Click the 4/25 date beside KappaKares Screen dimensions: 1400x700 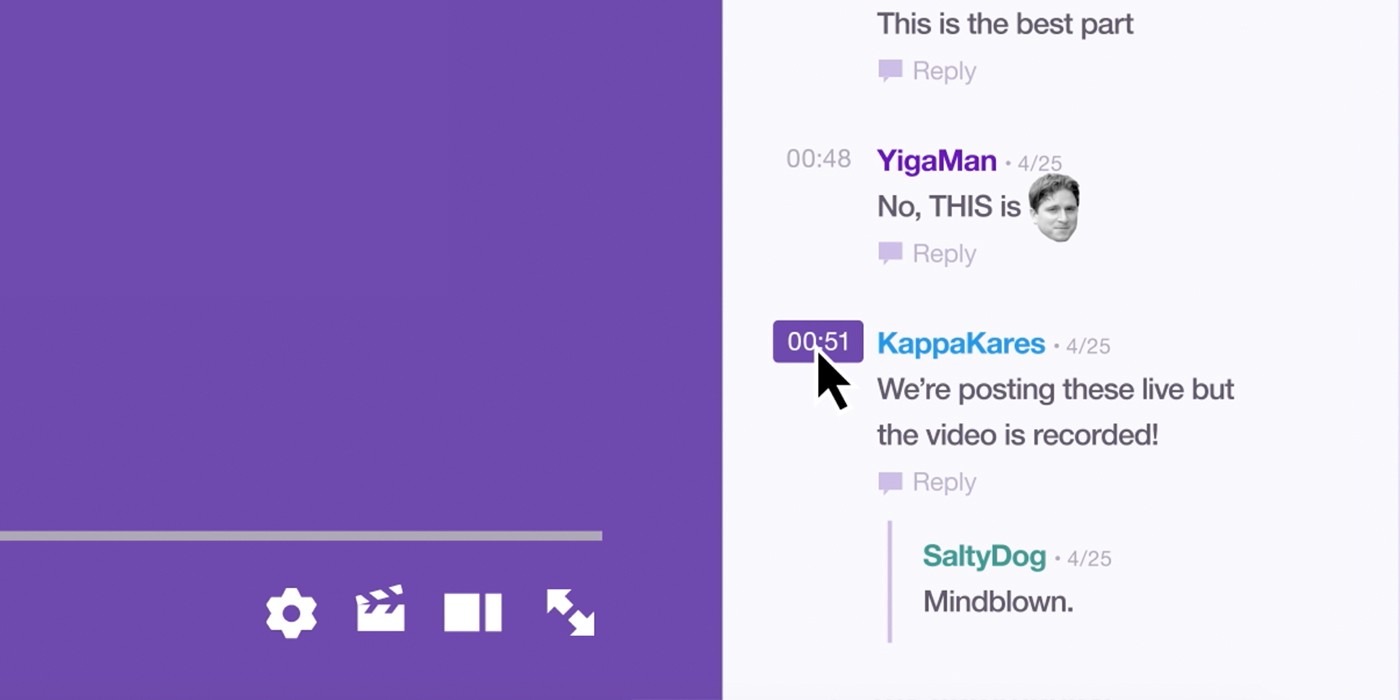click(x=1088, y=346)
